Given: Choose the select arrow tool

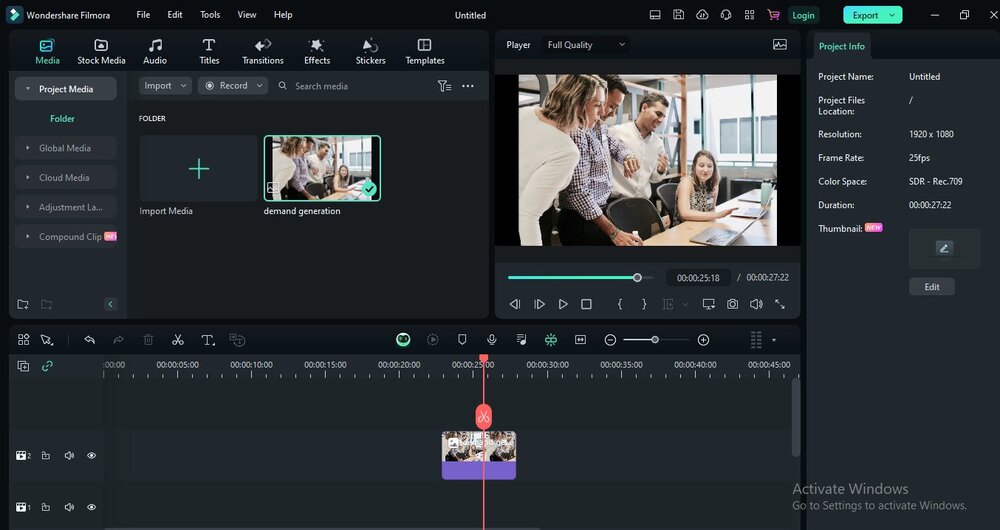Looking at the screenshot, I should (47, 340).
